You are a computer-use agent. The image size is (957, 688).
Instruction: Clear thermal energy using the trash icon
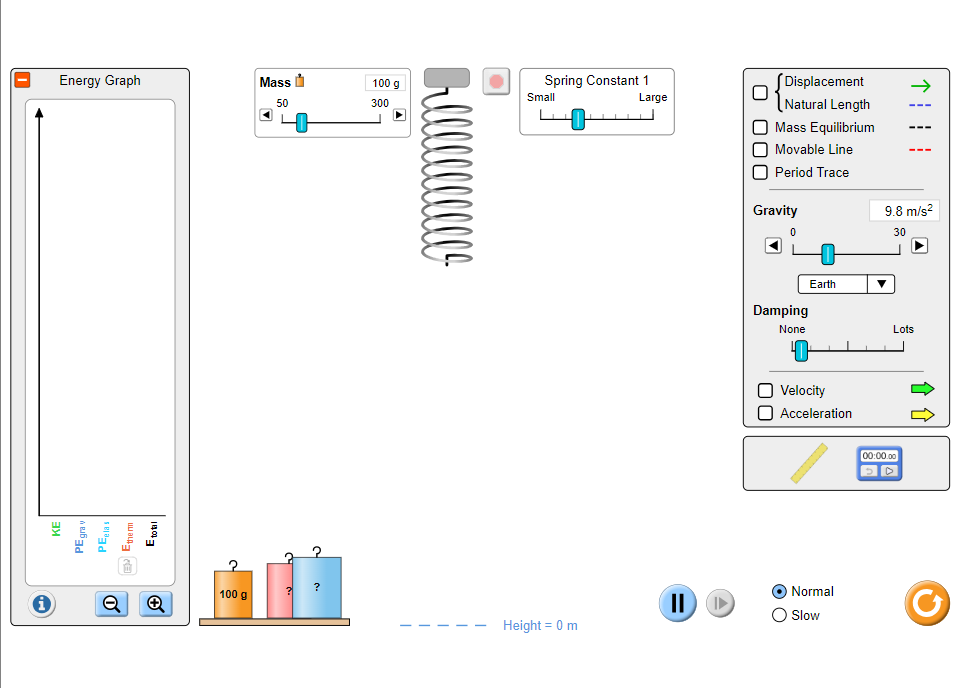[127, 565]
